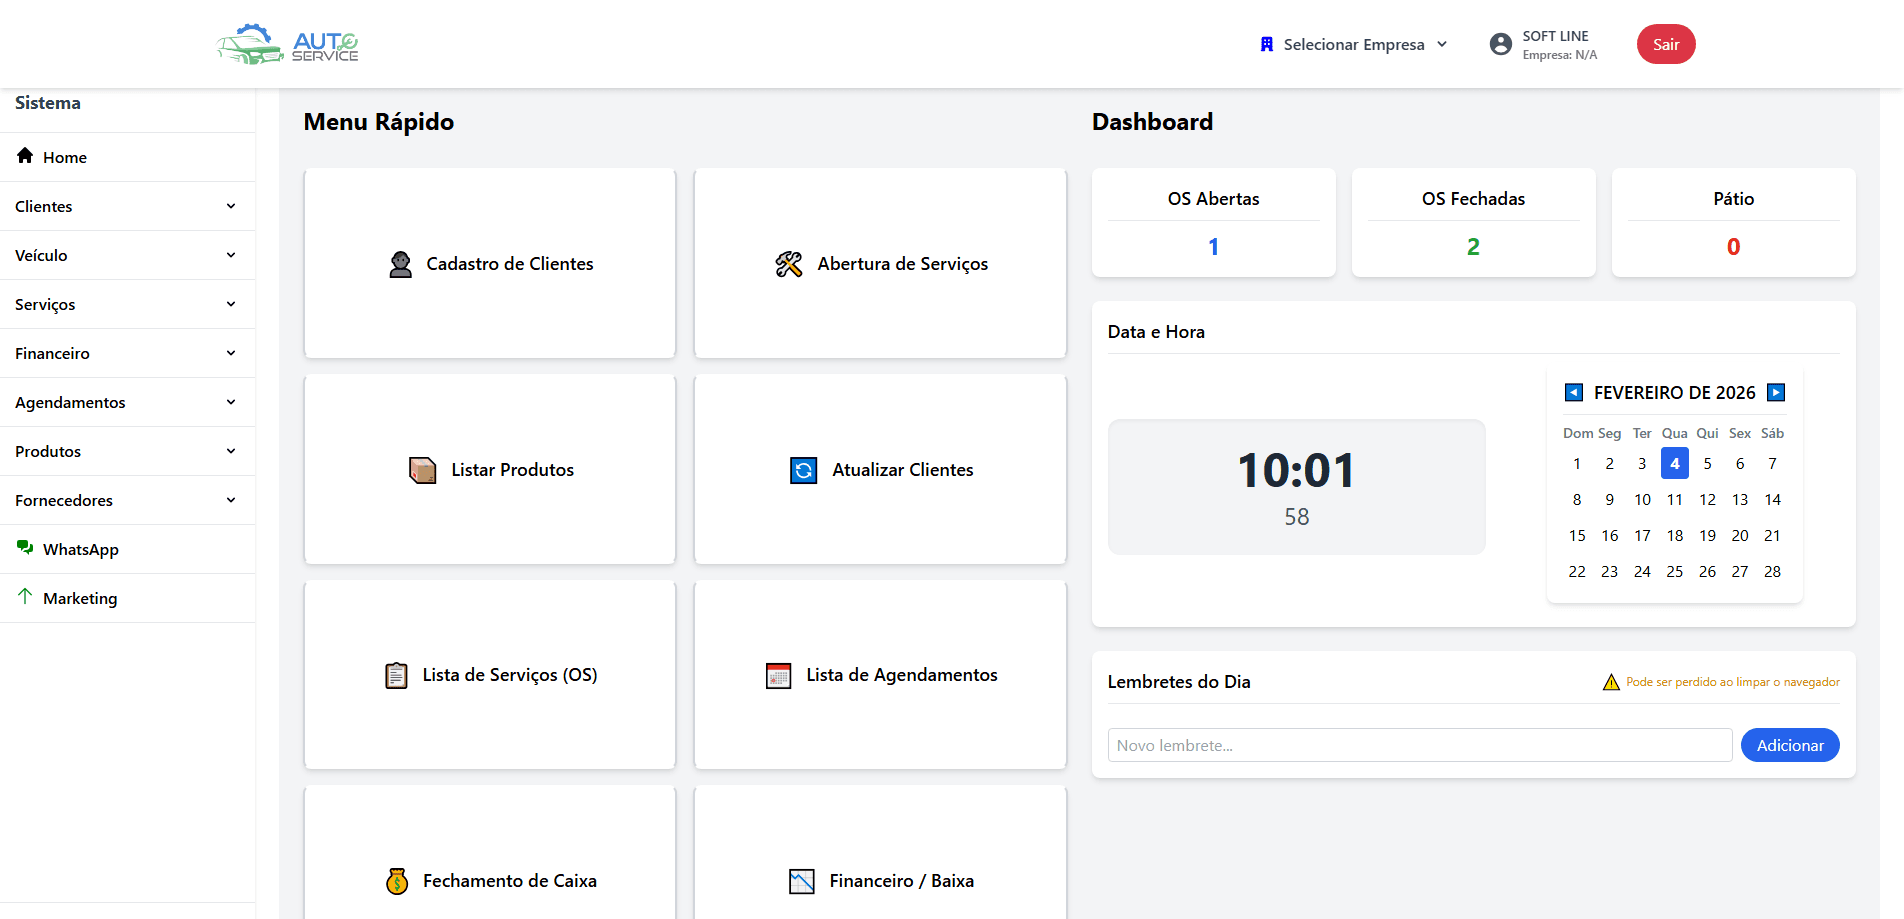The width and height of the screenshot is (1904, 919).
Task: Select day 22 in the calendar
Action: (x=1577, y=571)
